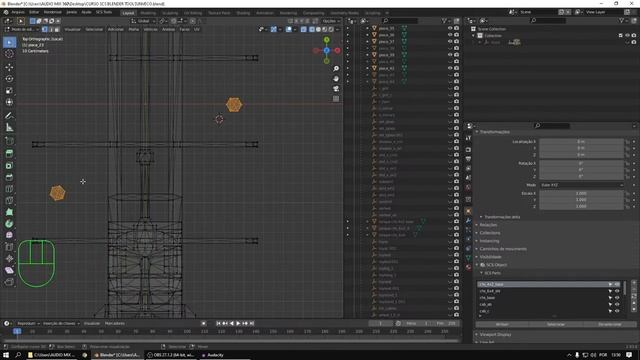The height and width of the screenshot is (360, 640).
Task: Click the Atribuir button under SCS Parts
Action: pos(502,324)
